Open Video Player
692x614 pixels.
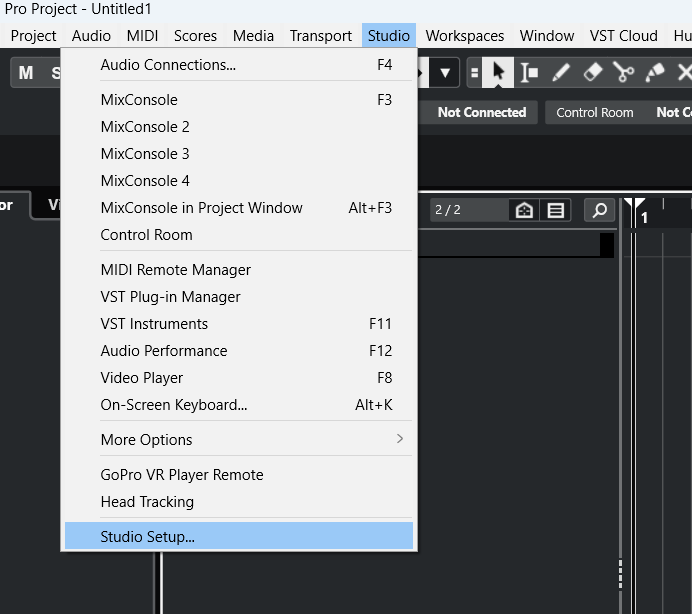click(x=239, y=378)
